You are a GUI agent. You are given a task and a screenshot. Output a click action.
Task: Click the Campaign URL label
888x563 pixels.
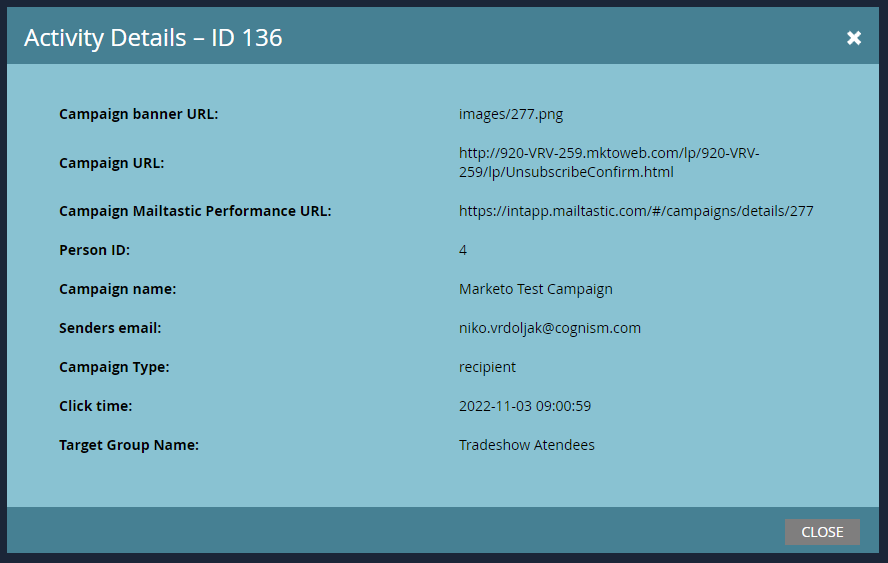point(112,163)
